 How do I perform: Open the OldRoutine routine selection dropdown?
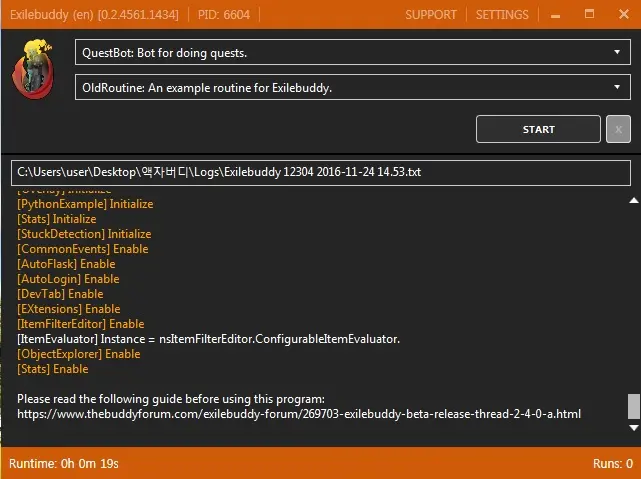pyautogui.click(x=352, y=87)
